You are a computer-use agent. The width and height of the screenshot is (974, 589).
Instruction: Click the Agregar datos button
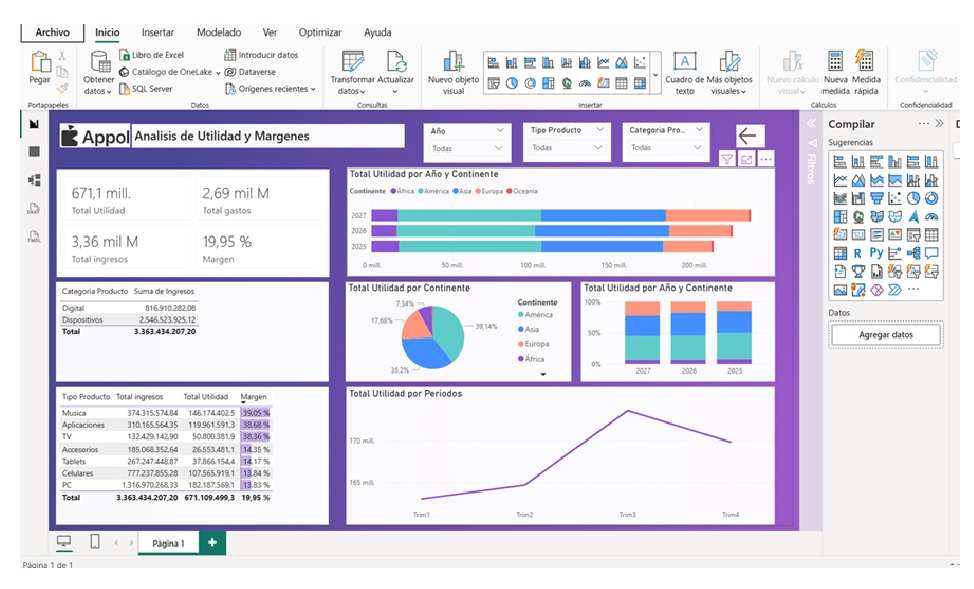pyautogui.click(x=885, y=335)
